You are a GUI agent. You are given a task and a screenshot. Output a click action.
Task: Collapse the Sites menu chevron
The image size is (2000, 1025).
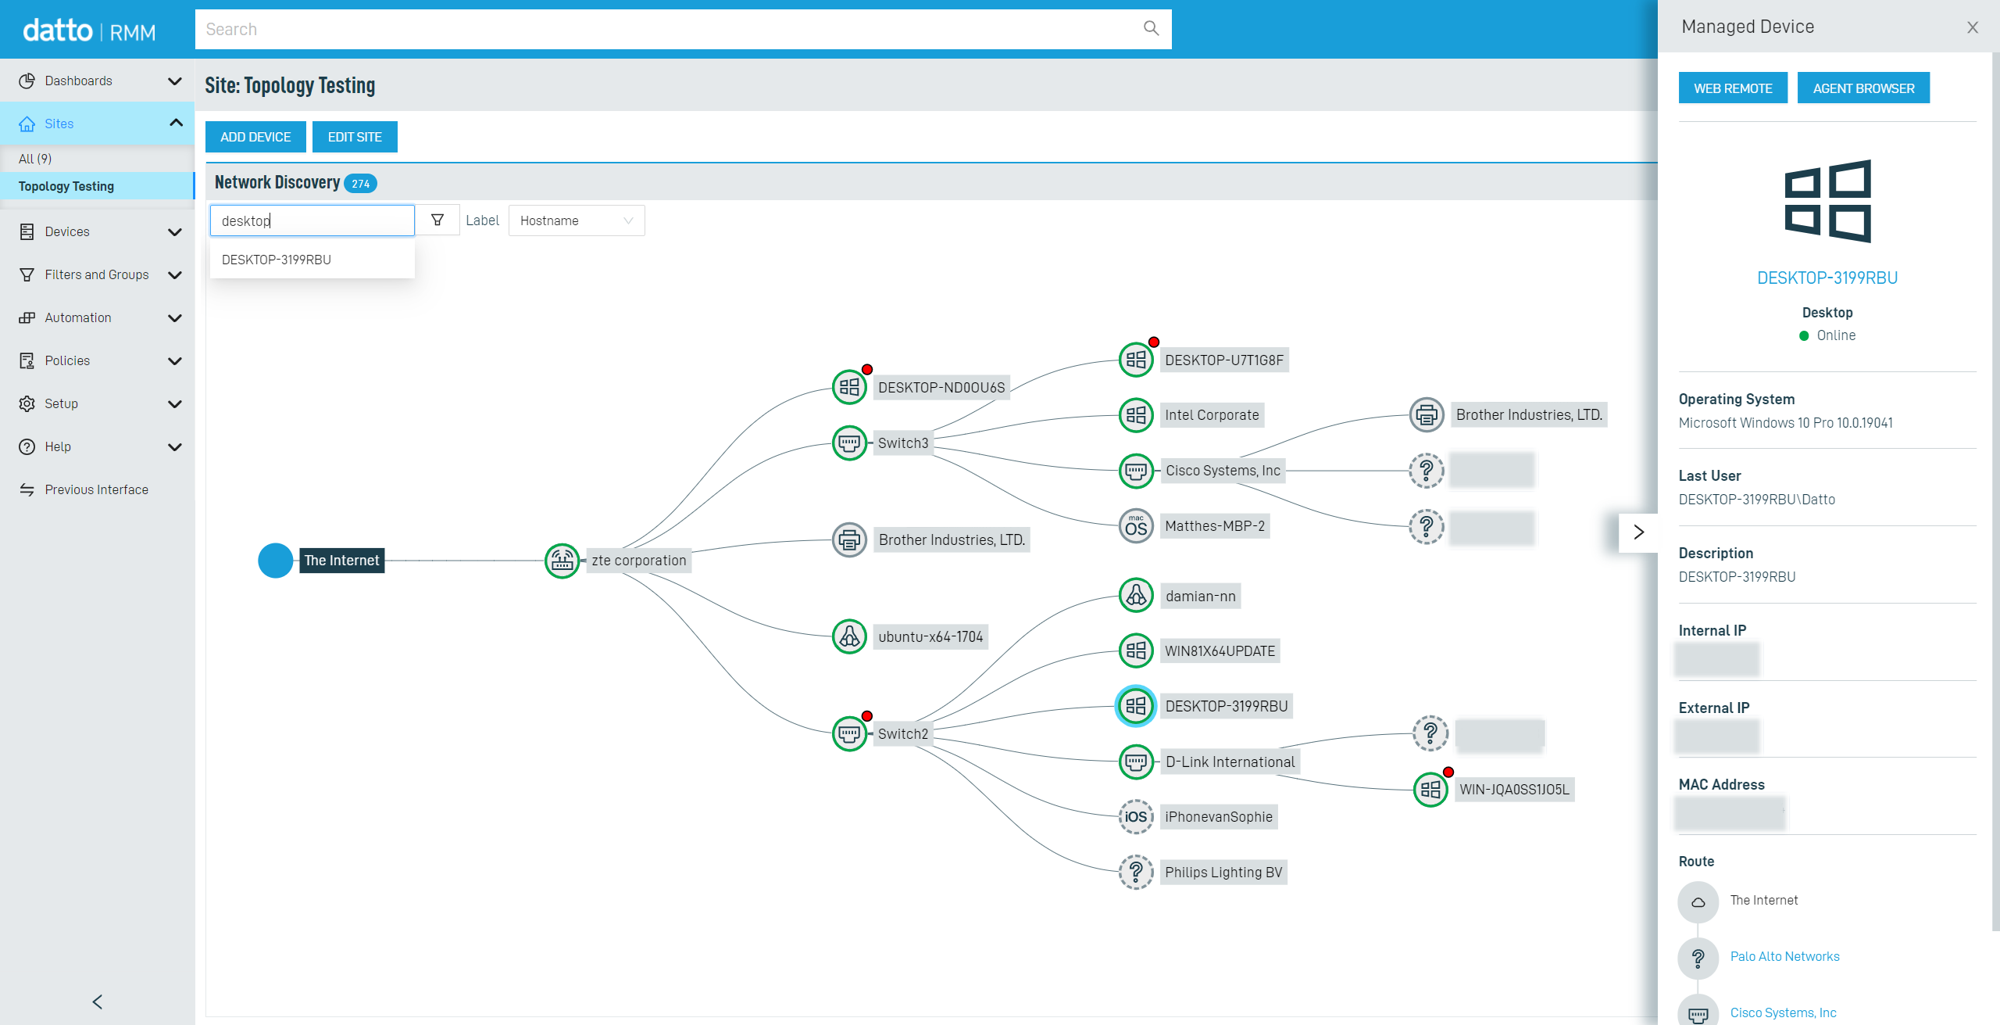[x=175, y=123]
